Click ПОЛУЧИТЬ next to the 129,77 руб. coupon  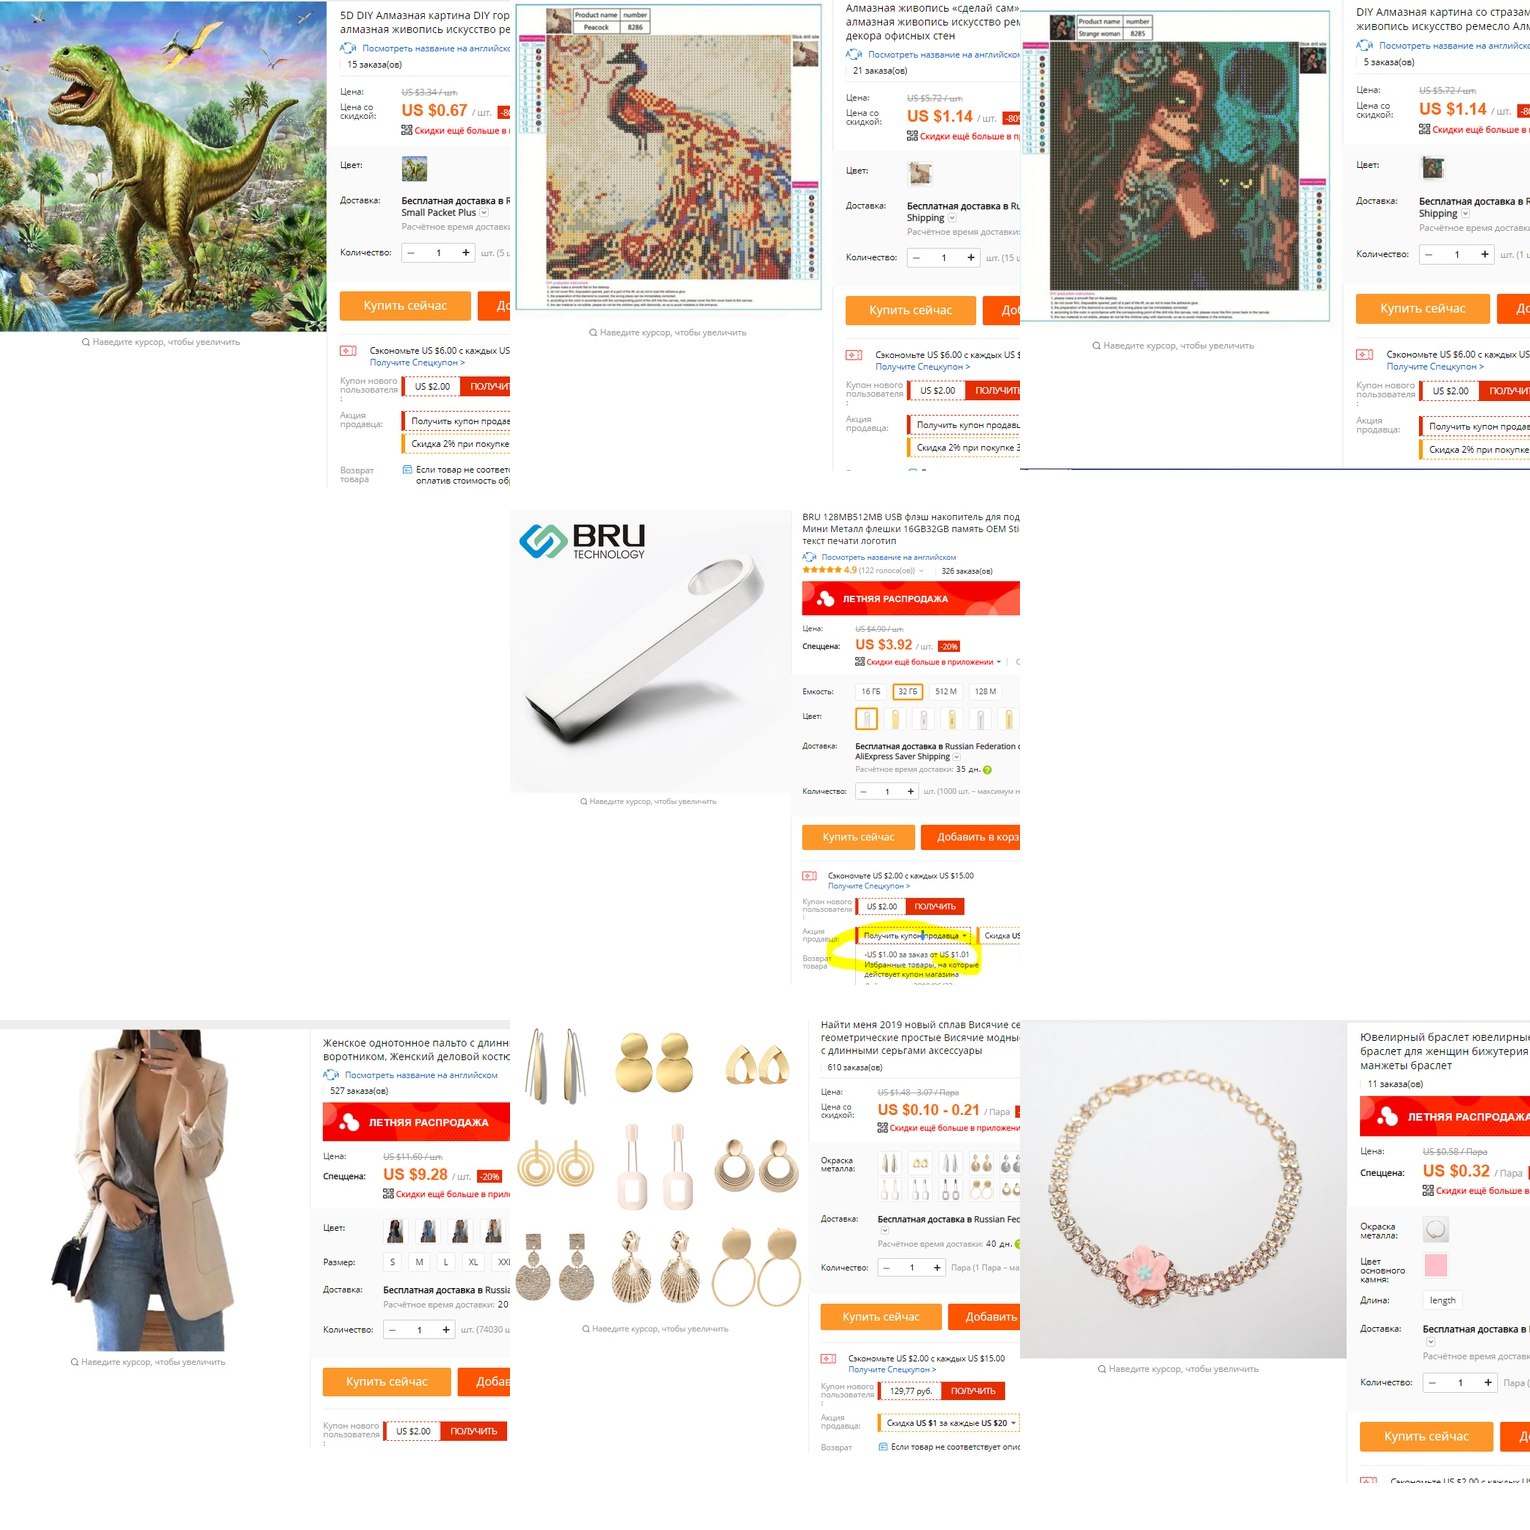point(973,1391)
